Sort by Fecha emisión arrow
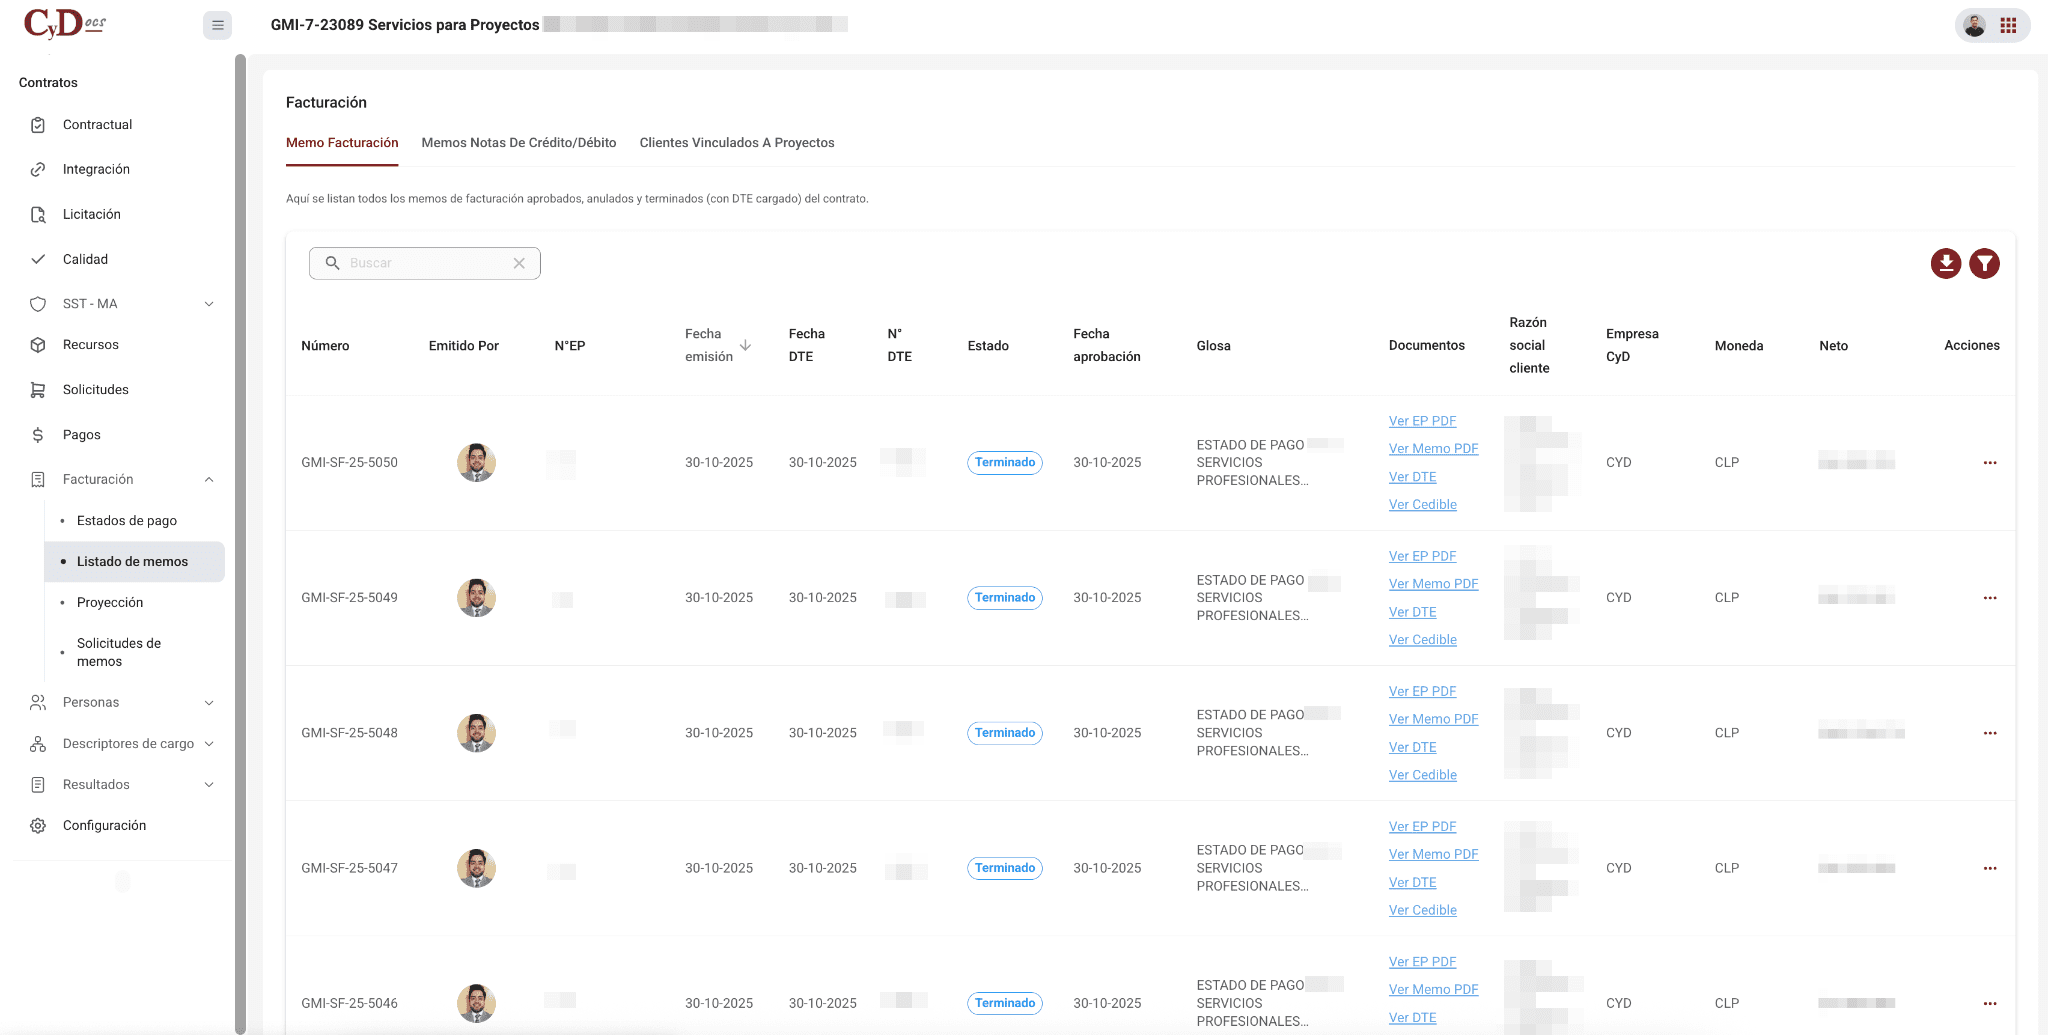Screen dimensions: 2048x1035 745,345
